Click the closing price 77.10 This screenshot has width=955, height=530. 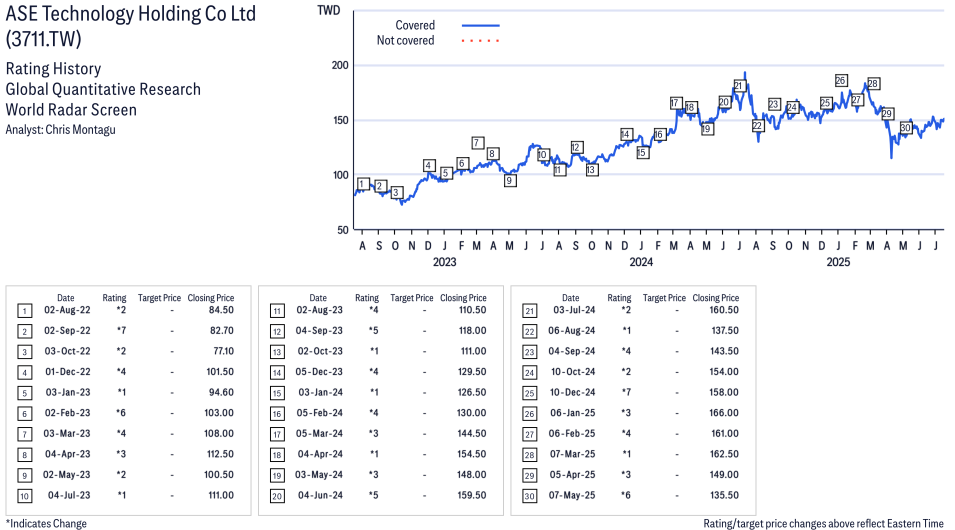[224, 352]
